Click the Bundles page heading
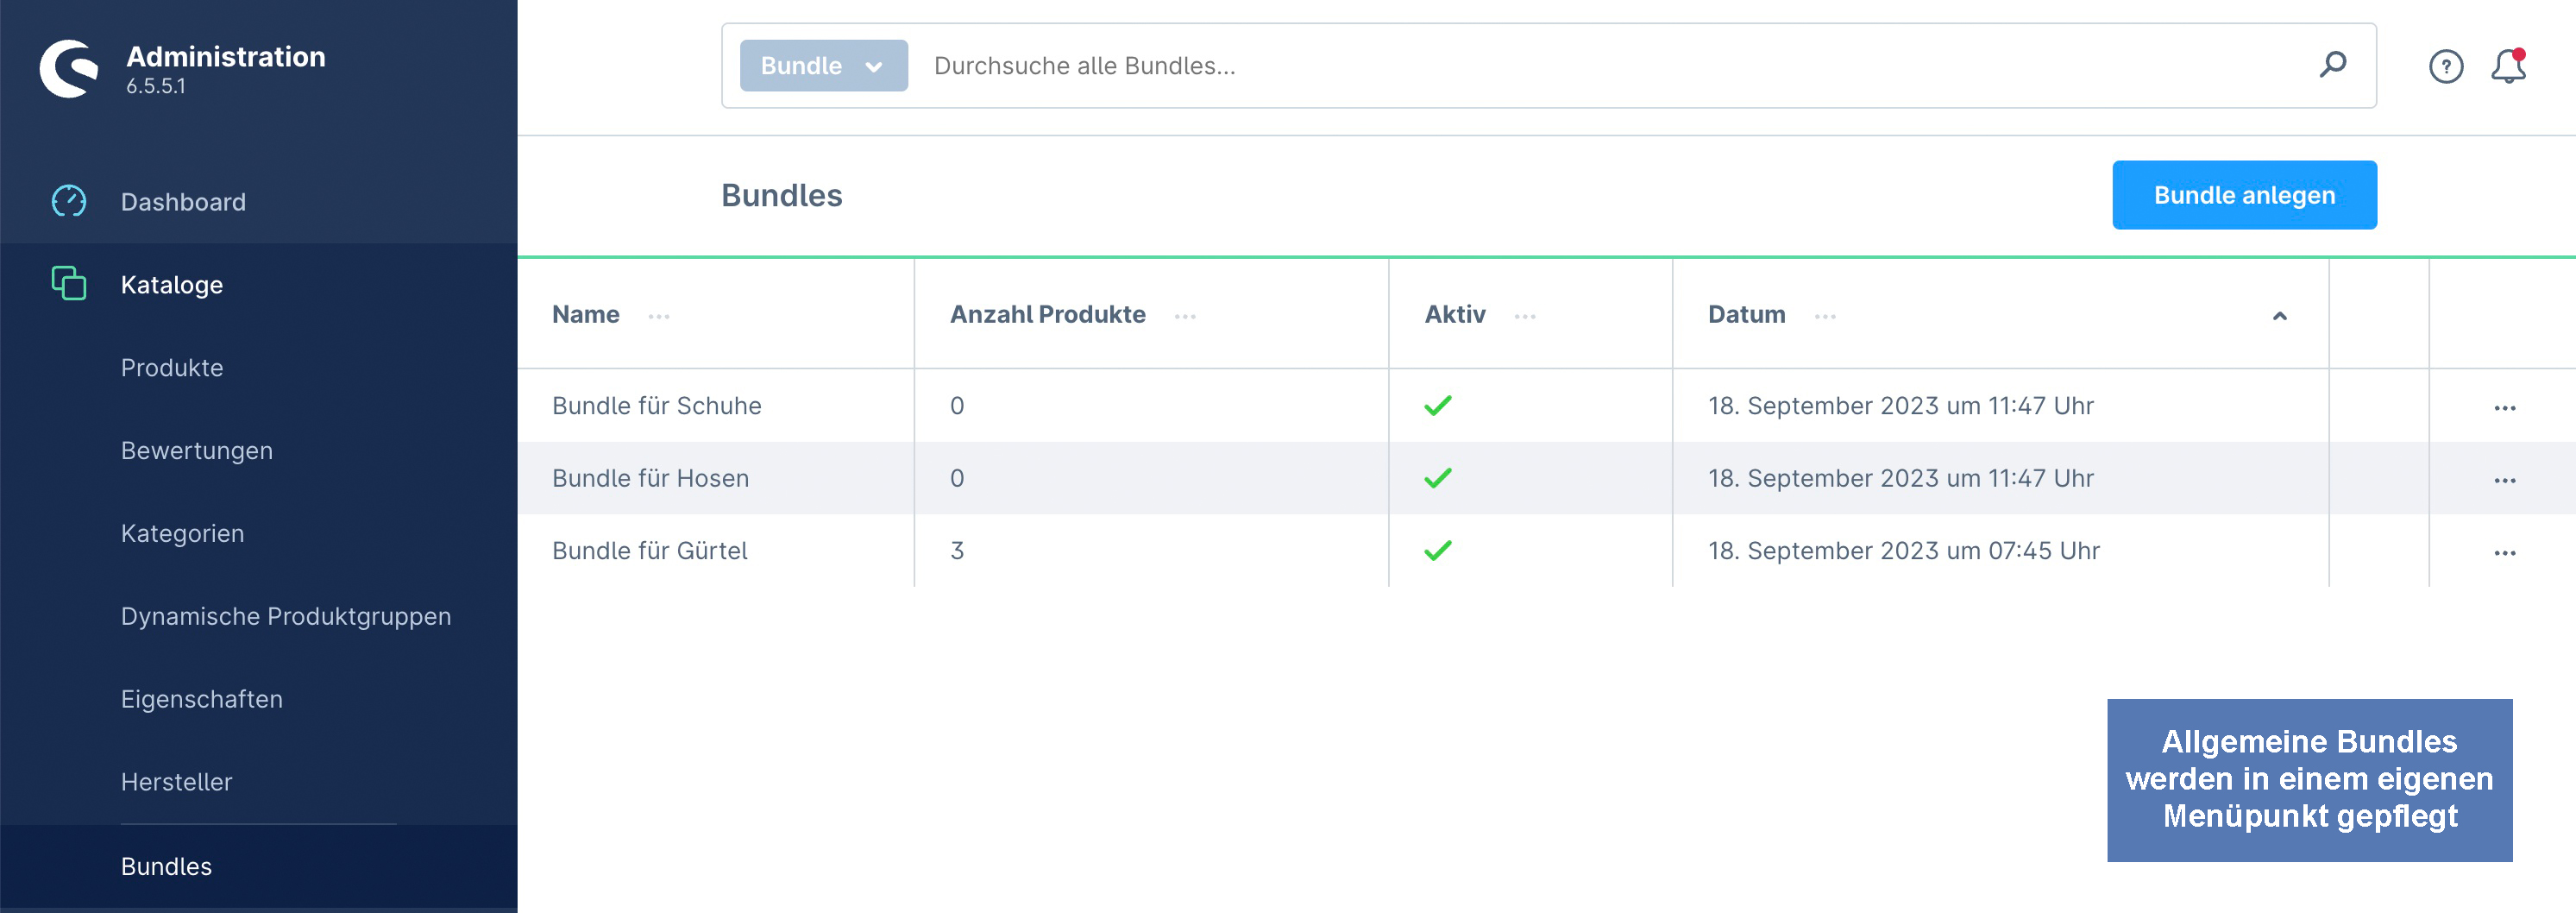 point(781,195)
